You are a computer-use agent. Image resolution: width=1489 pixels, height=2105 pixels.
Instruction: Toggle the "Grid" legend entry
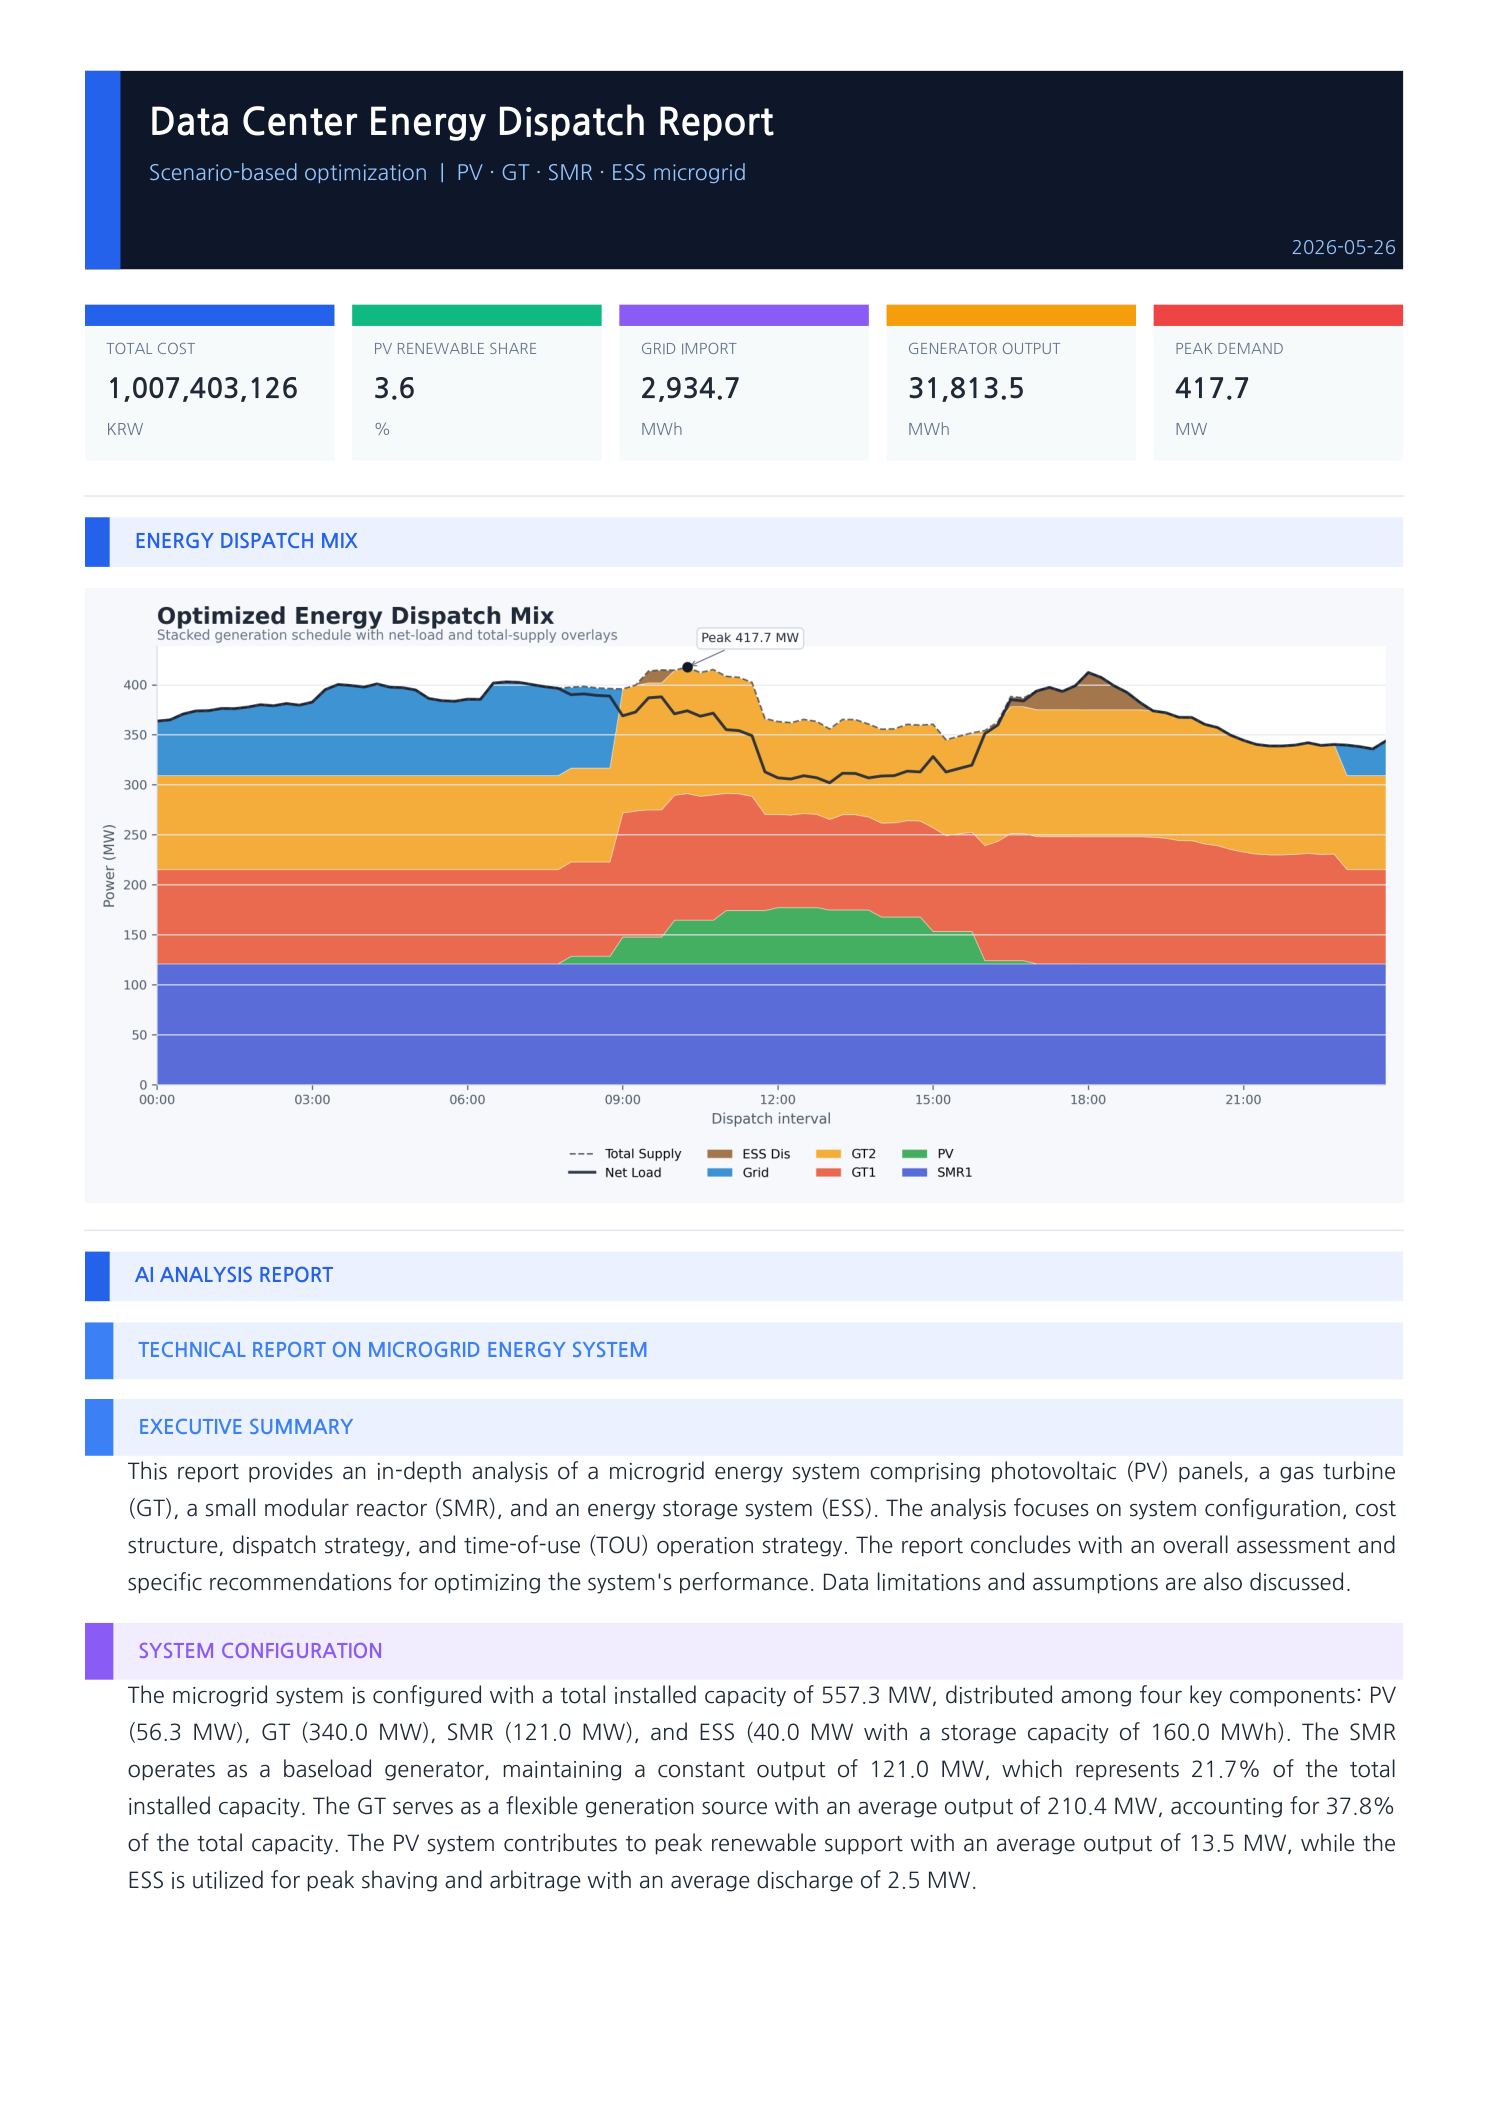(x=738, y=1173)
